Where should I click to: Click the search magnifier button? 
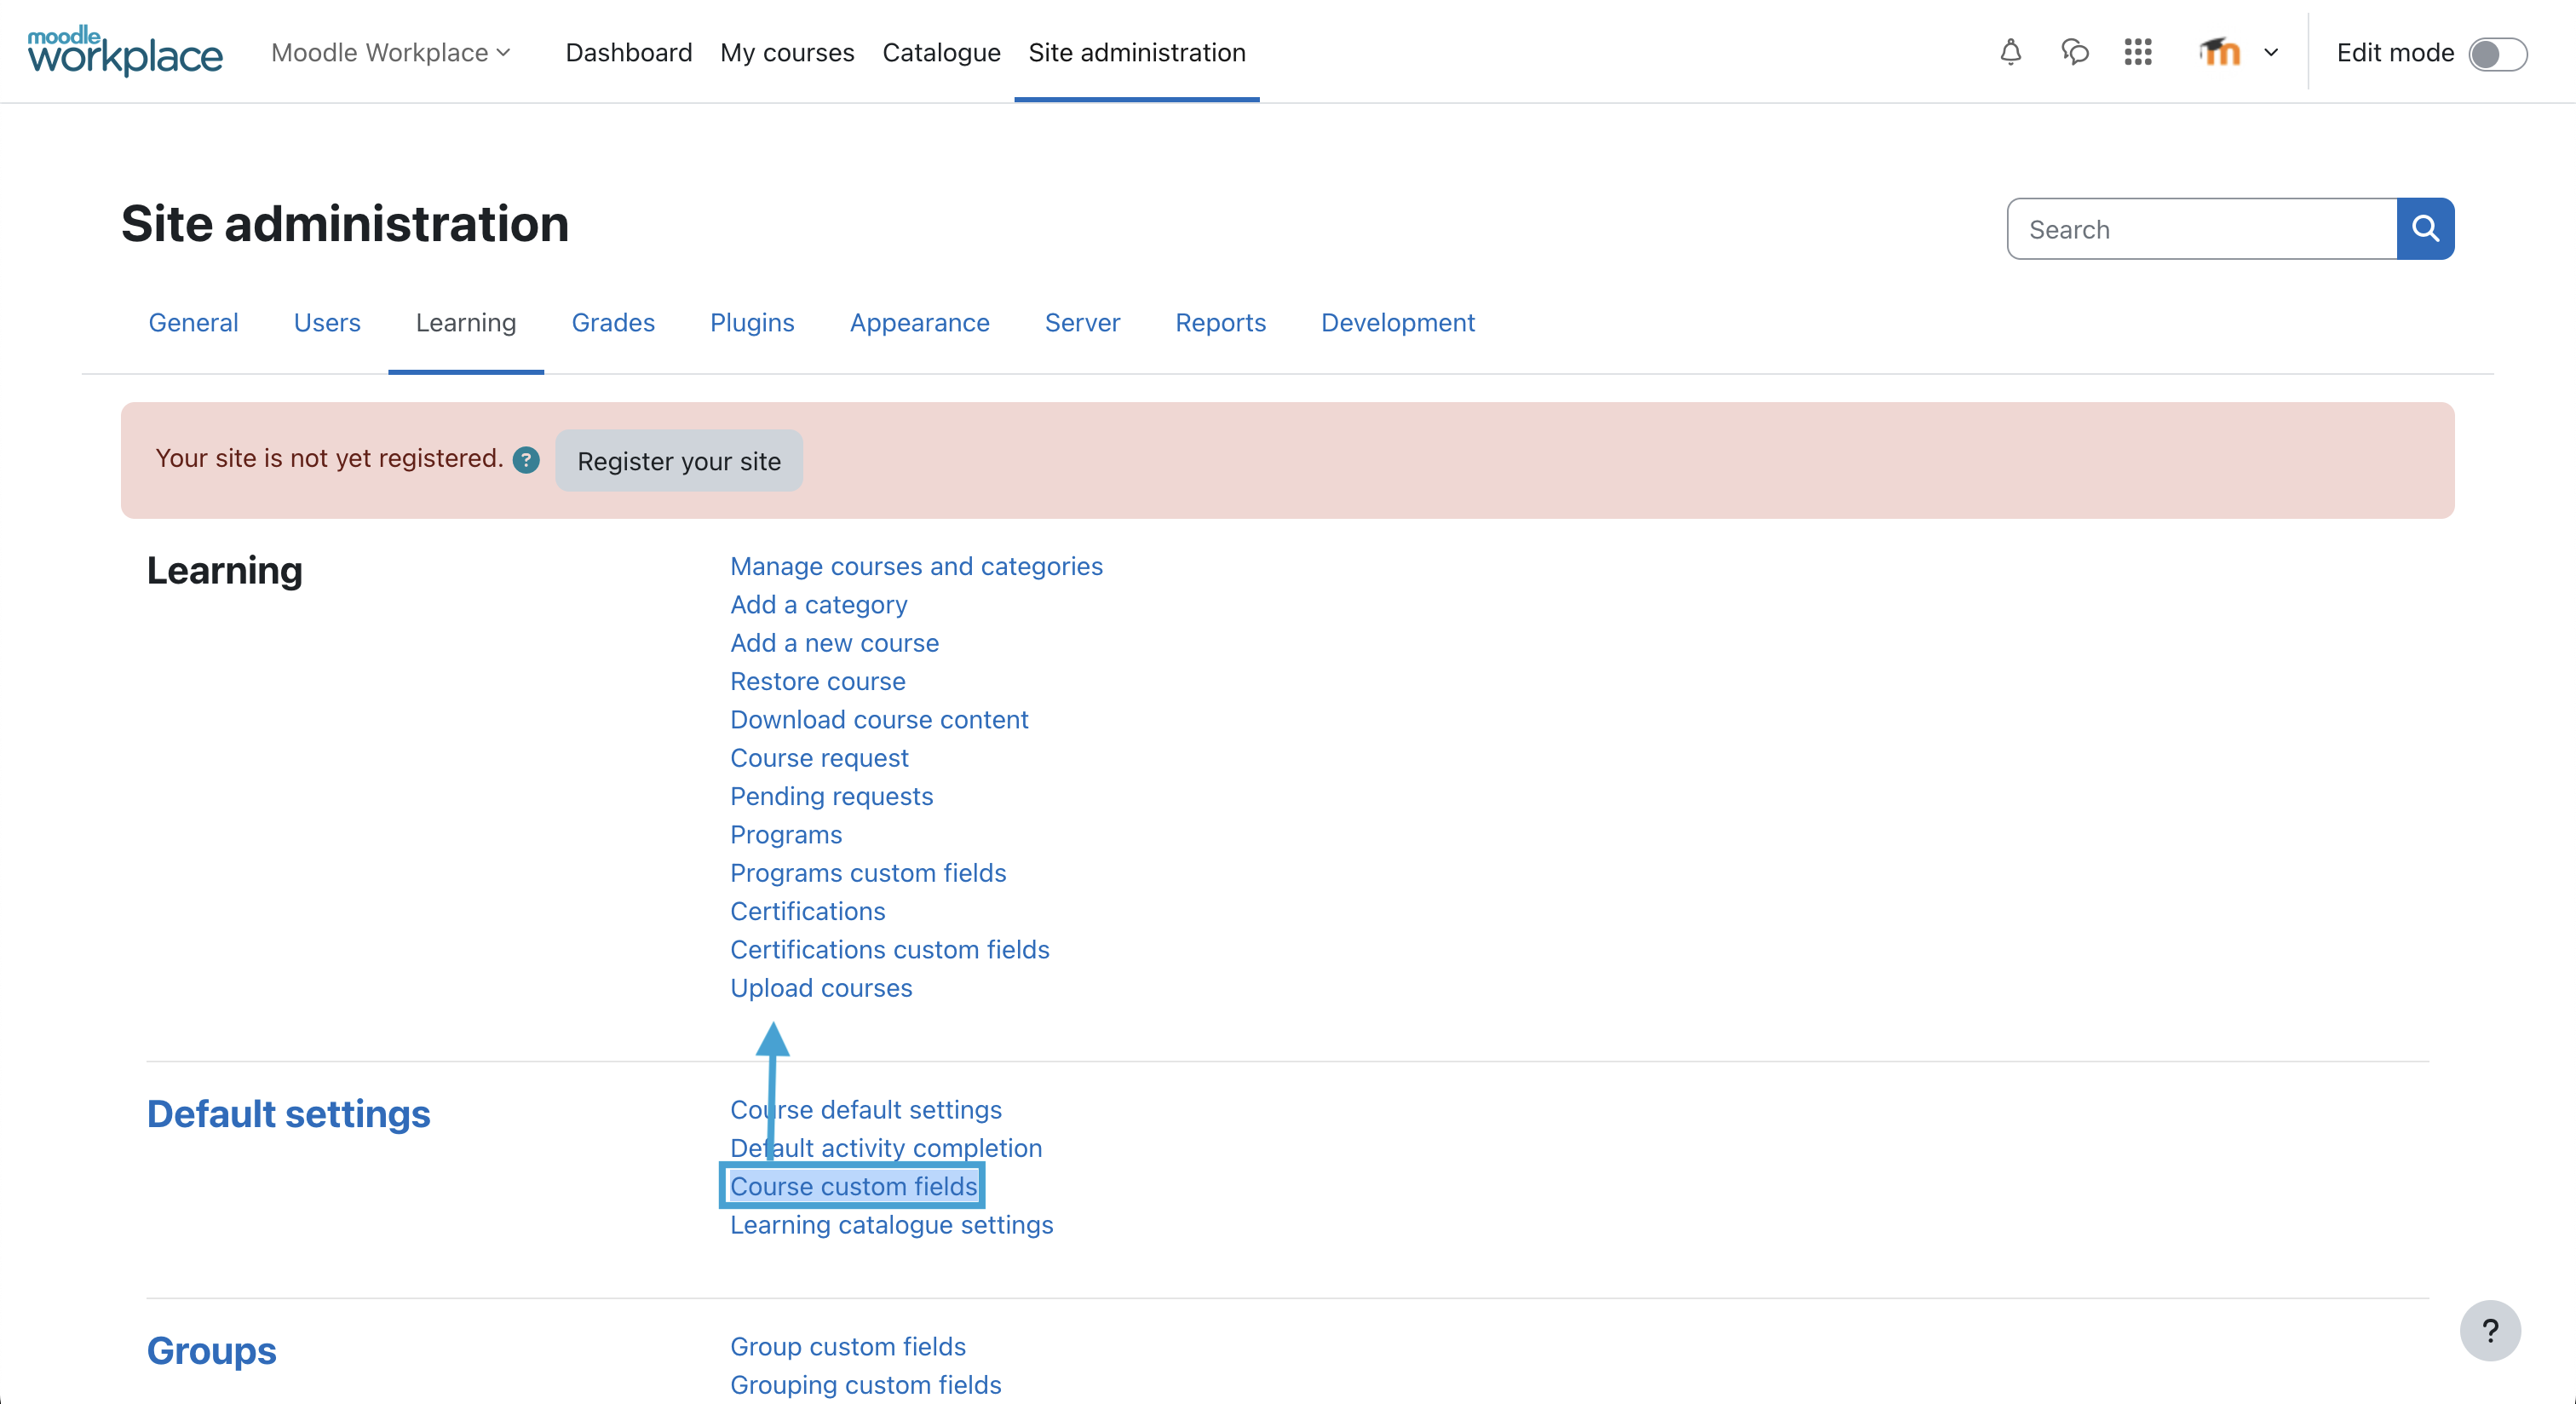[2425, 229]
